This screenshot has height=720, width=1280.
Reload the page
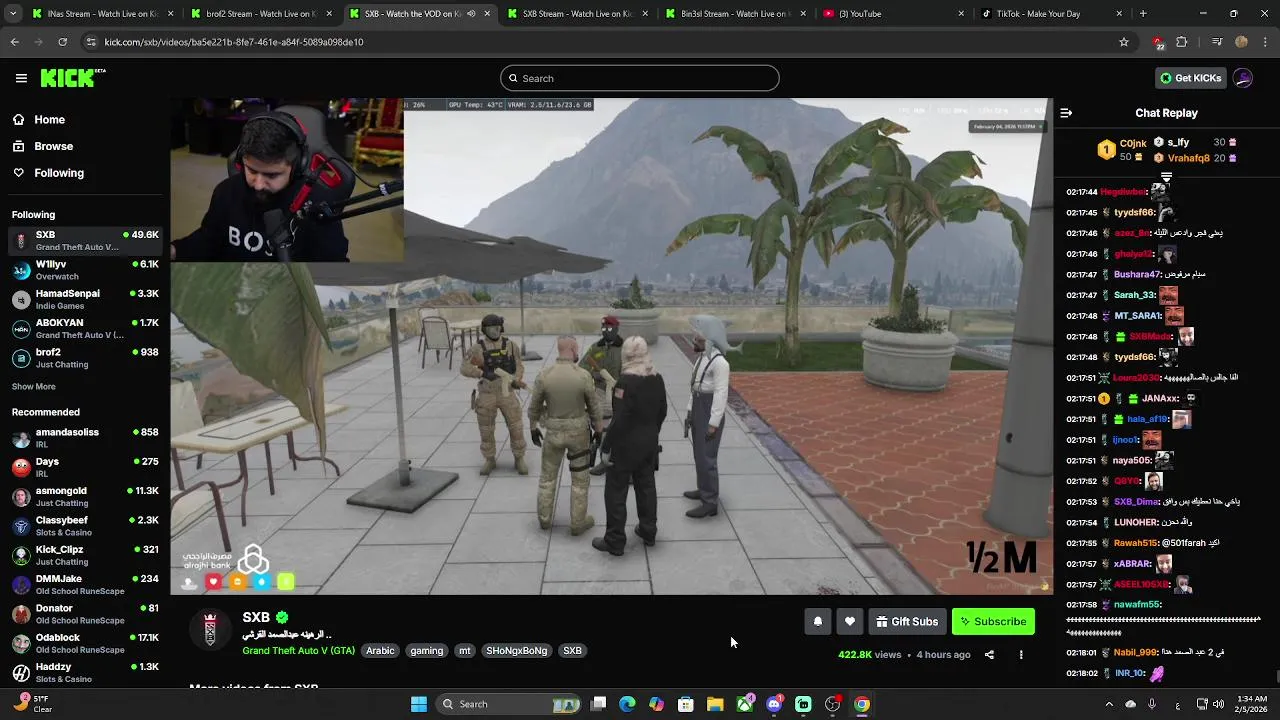62,42
